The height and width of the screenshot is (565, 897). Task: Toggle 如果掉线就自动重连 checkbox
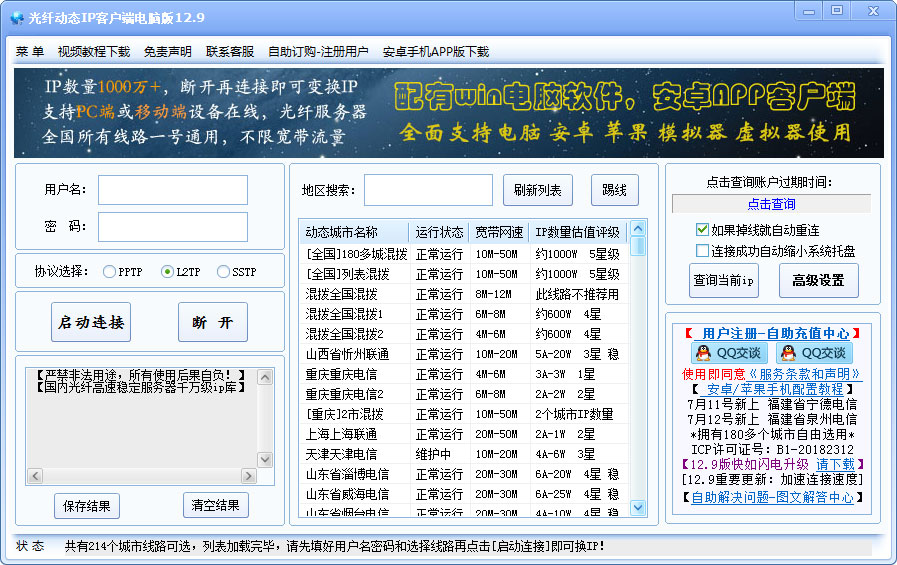702,230
